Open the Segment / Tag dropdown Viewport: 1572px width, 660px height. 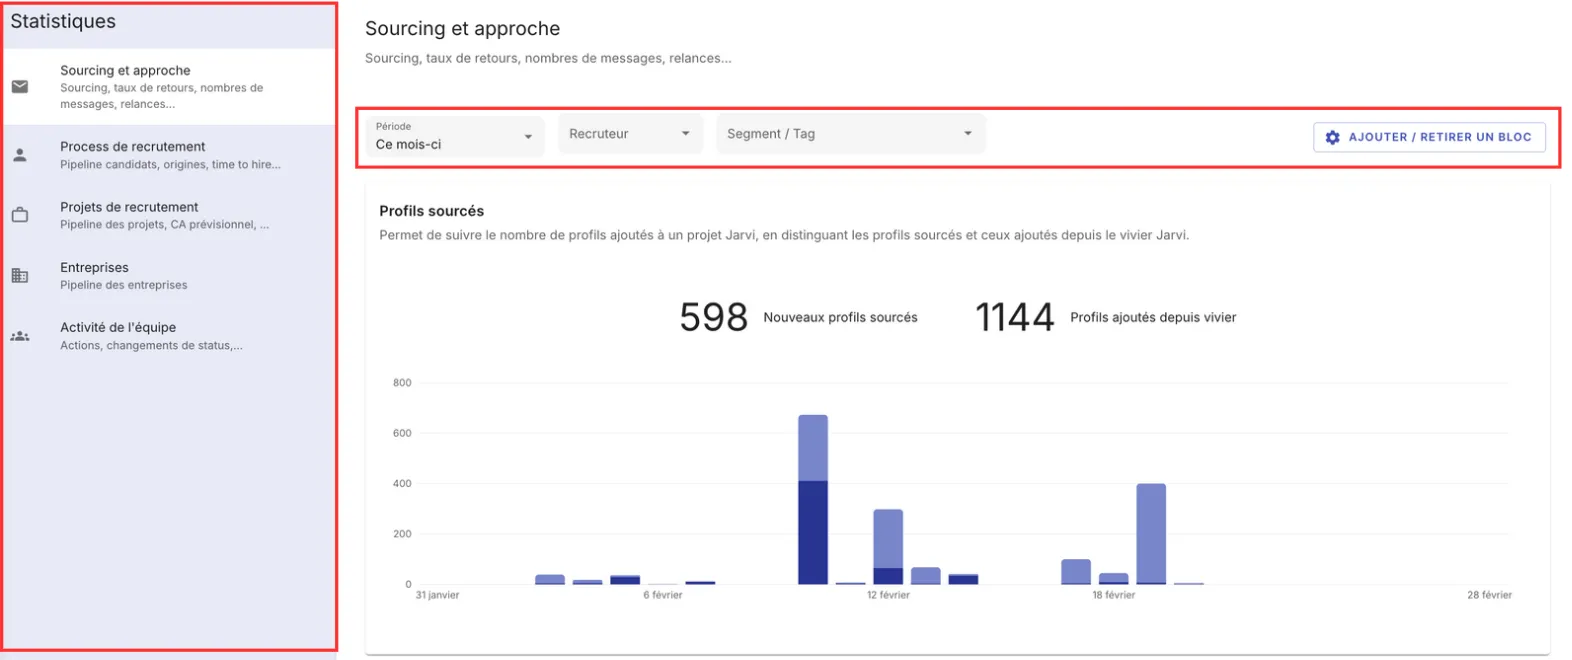coord(850,134)
